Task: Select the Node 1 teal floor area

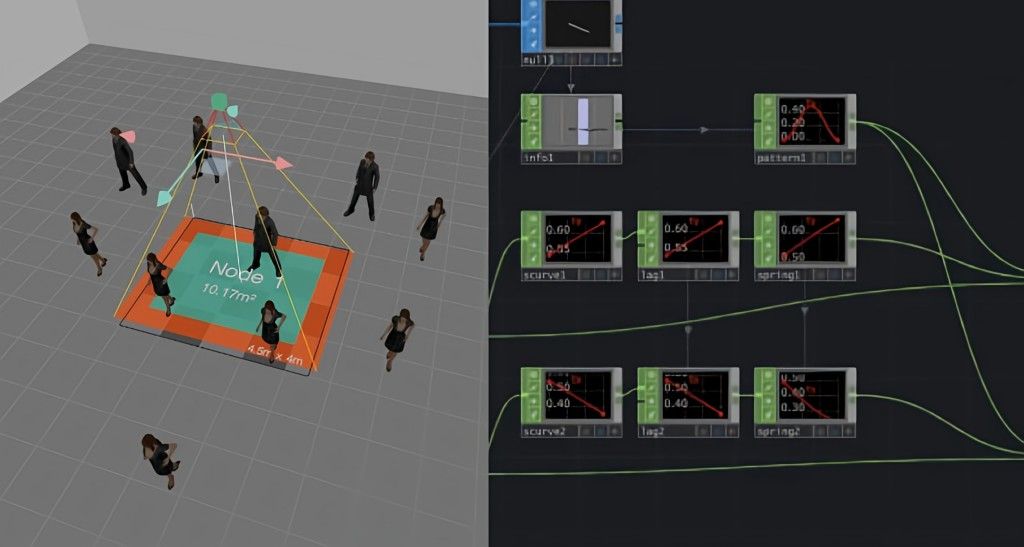Action: (238, 281)
